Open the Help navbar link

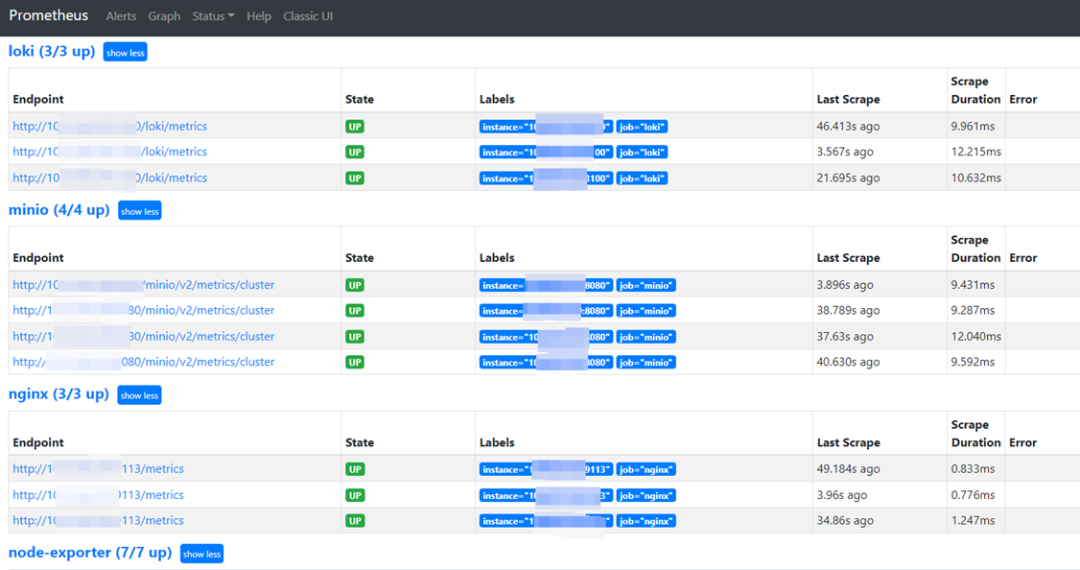[x=259, y=17]
